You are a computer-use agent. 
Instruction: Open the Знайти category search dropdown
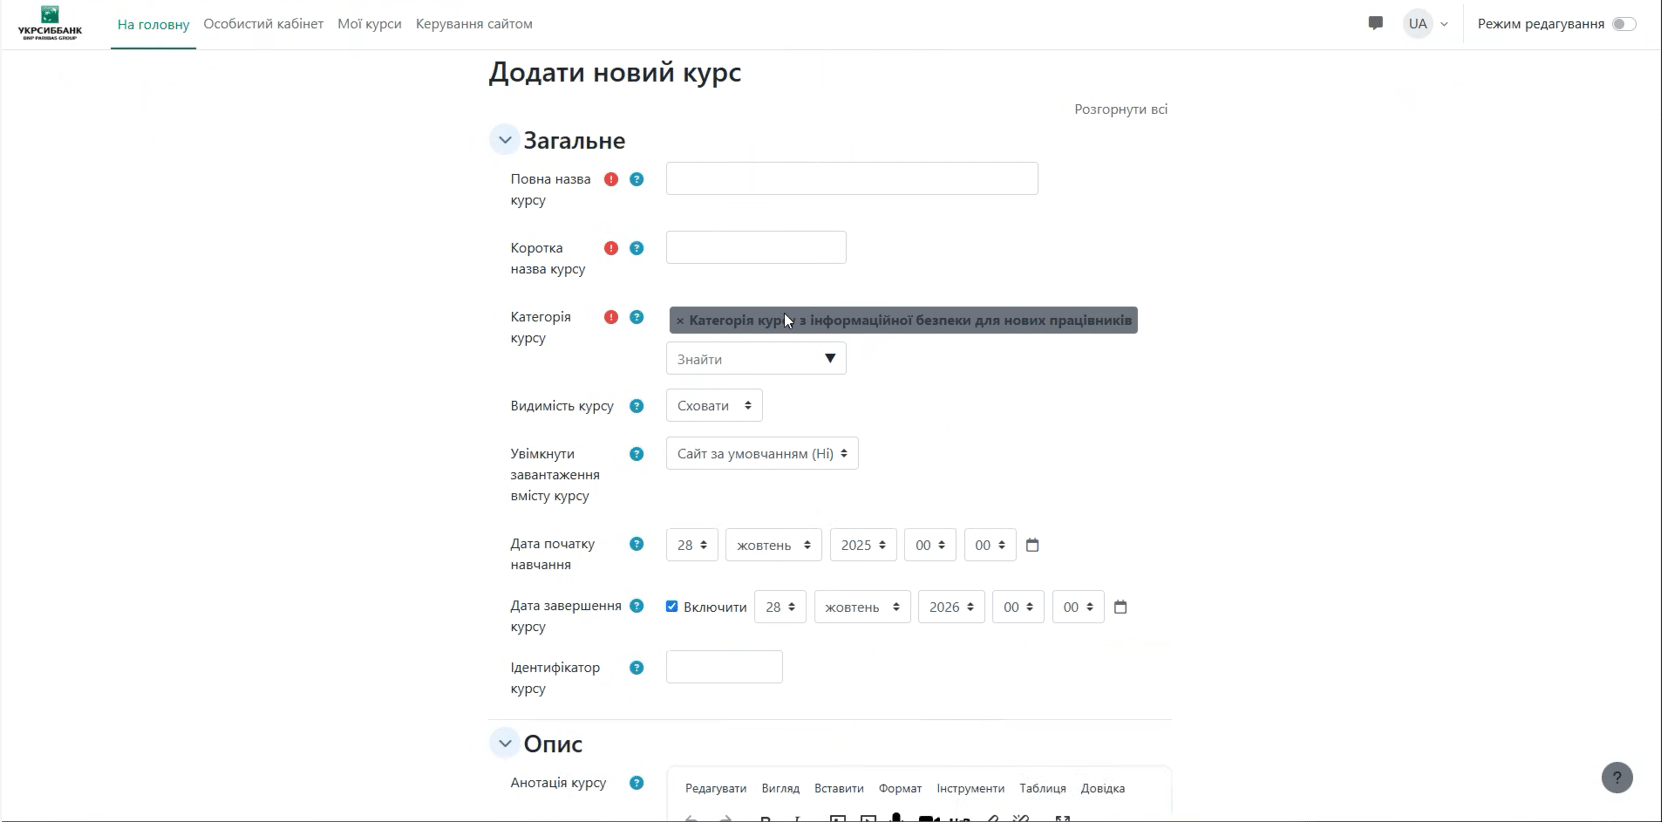tap(756, 359)
